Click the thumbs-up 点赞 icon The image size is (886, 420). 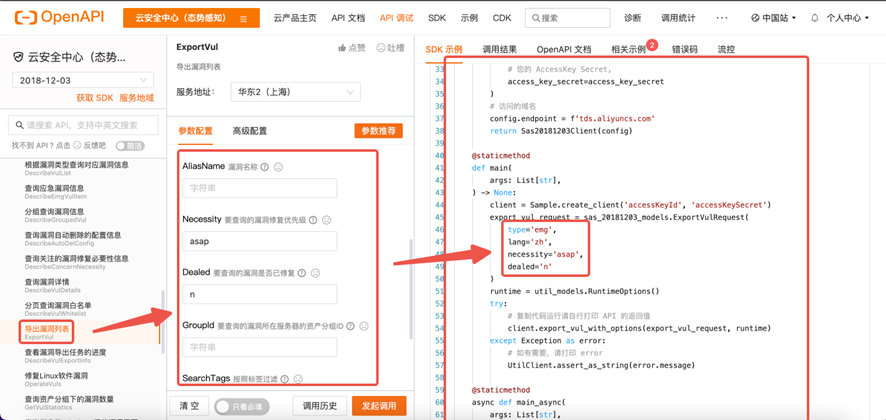[341, 48]
